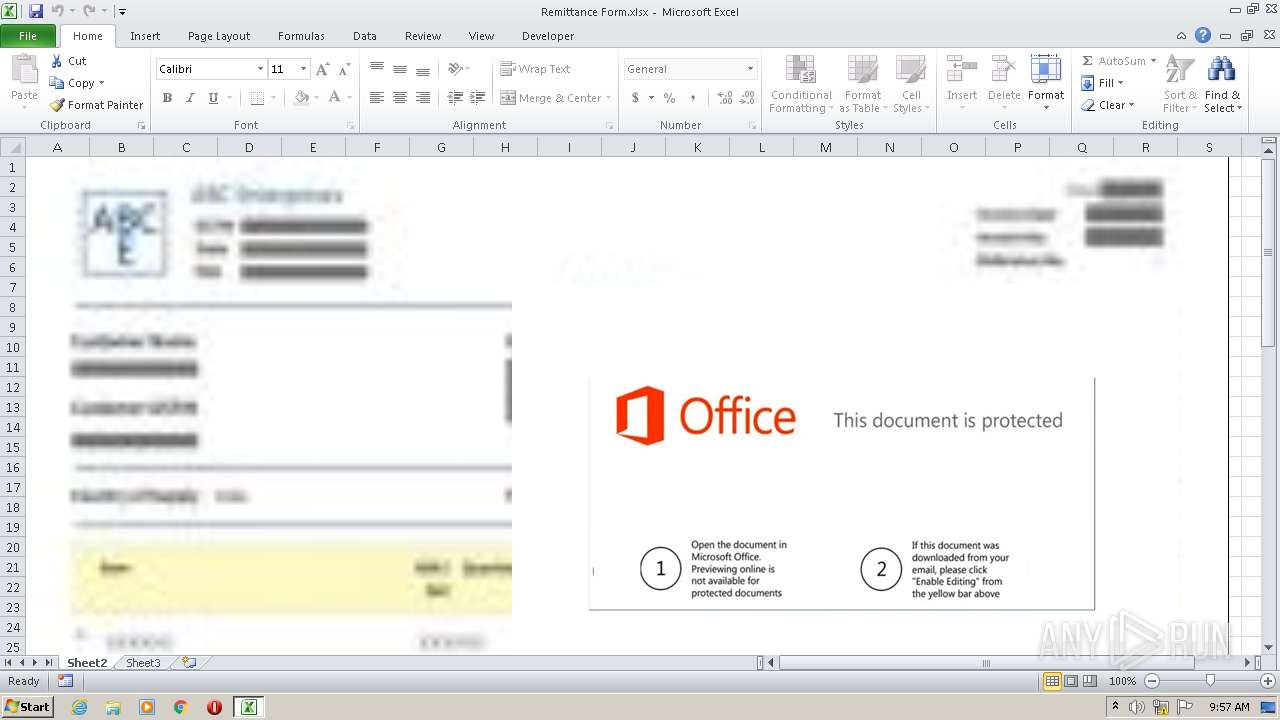Click the Increase Font Size icon

pos(322,69)
